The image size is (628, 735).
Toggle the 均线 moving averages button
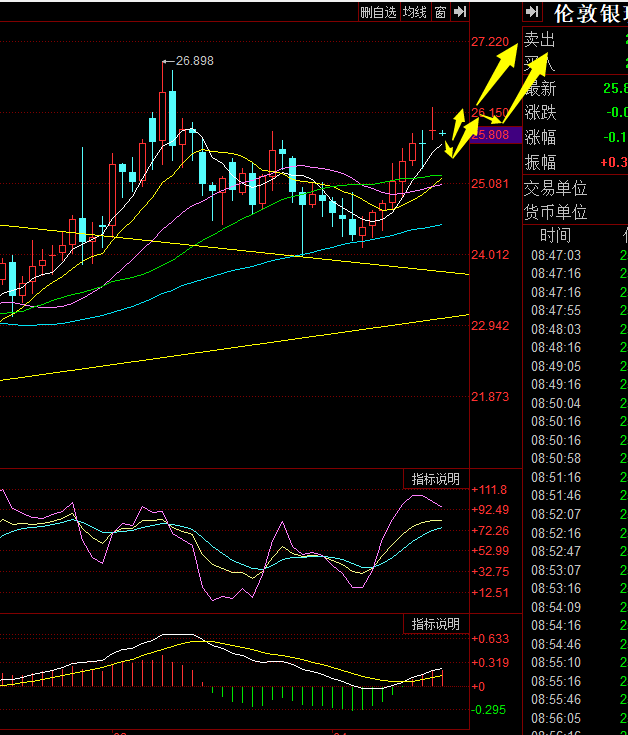[x=415, y=12]
